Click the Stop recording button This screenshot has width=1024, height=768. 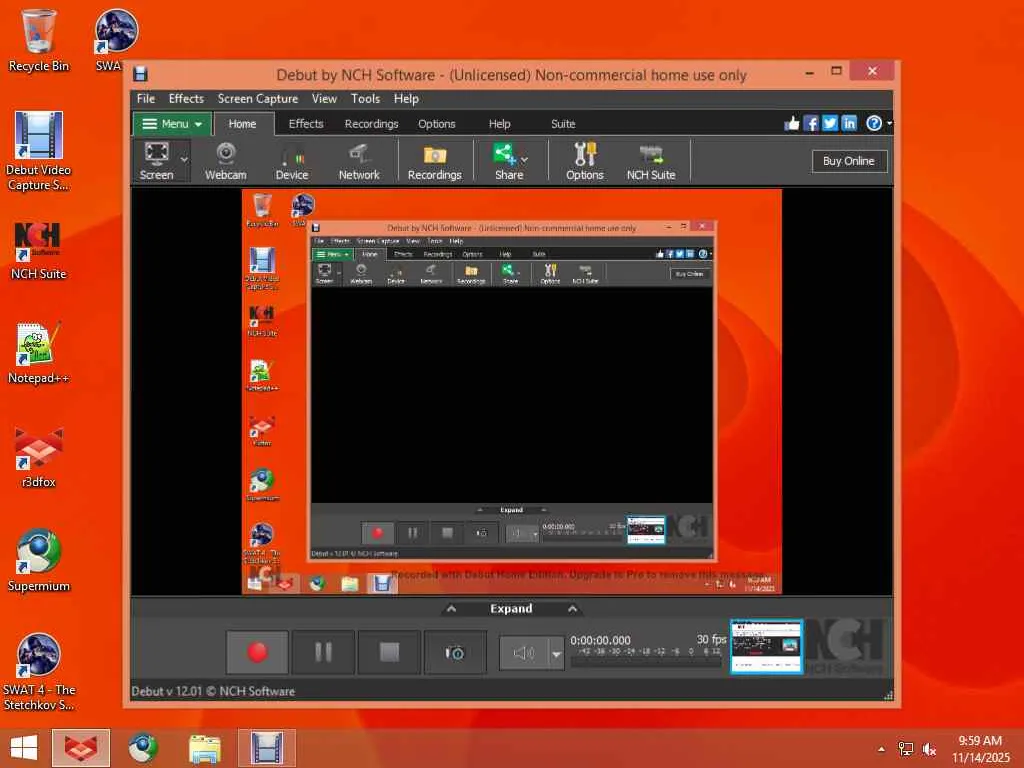coord(389,652)
